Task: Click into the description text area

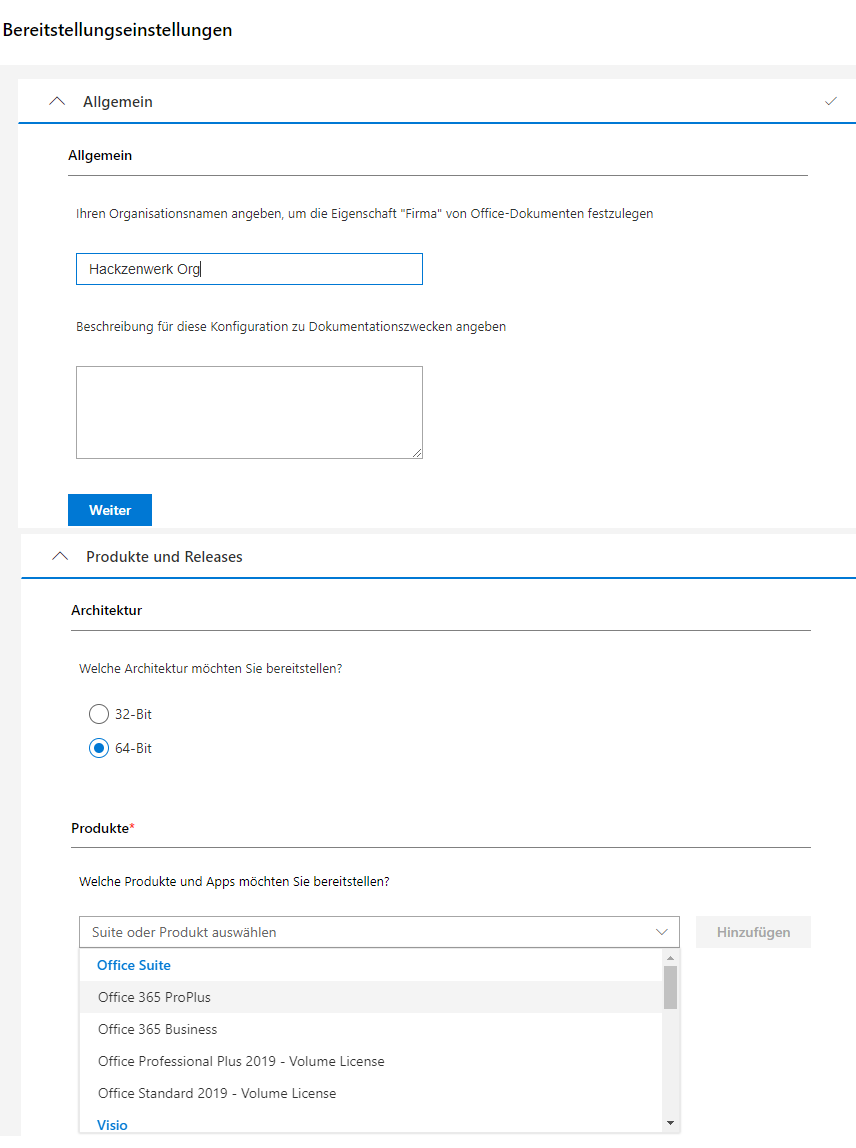Action: [x=249, y=412]
